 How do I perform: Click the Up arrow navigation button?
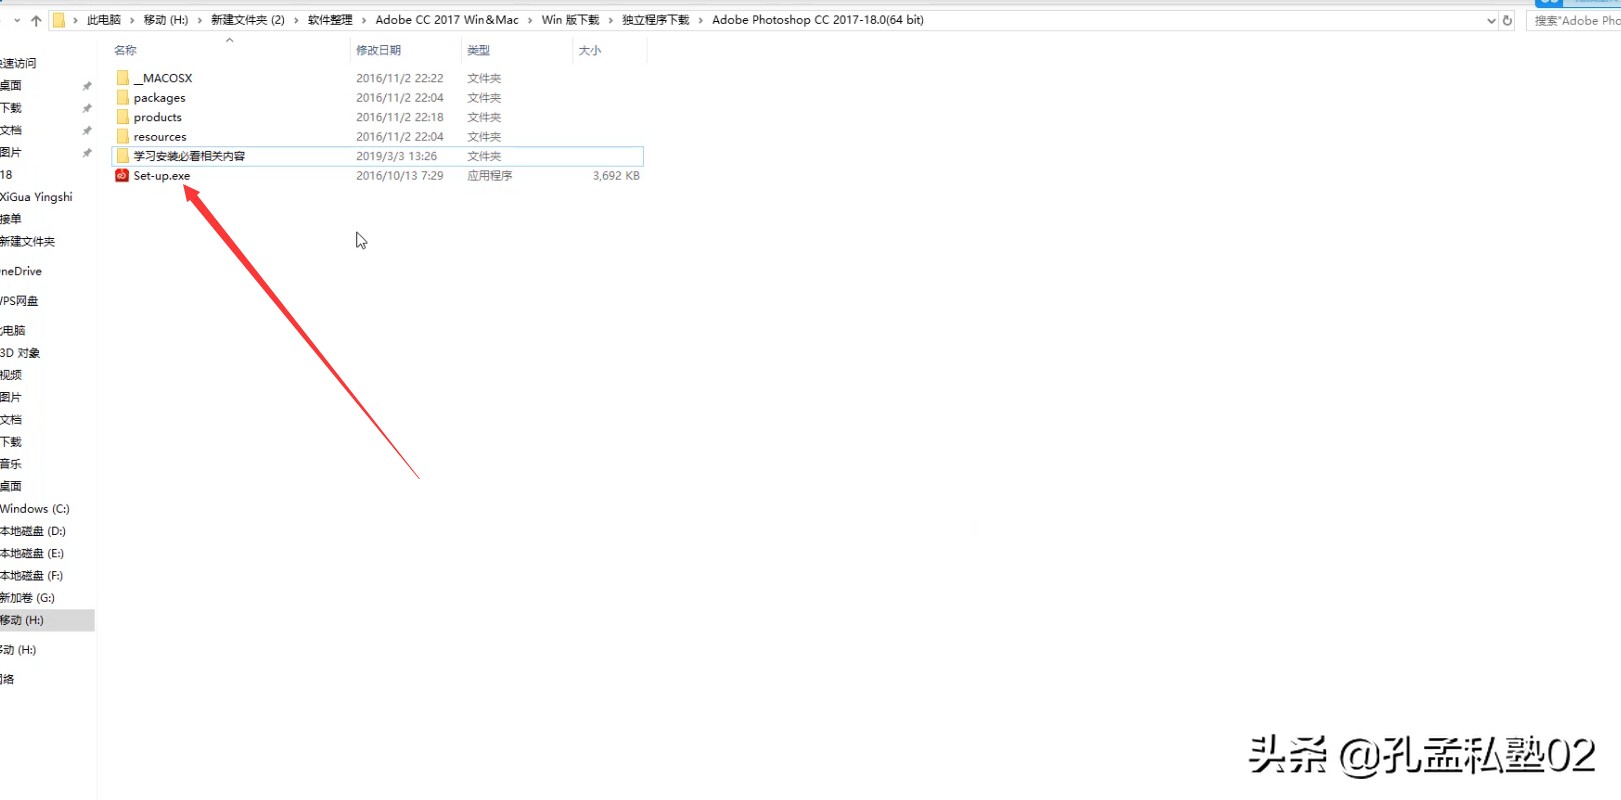pyautogui.click(x=36, y=20)
